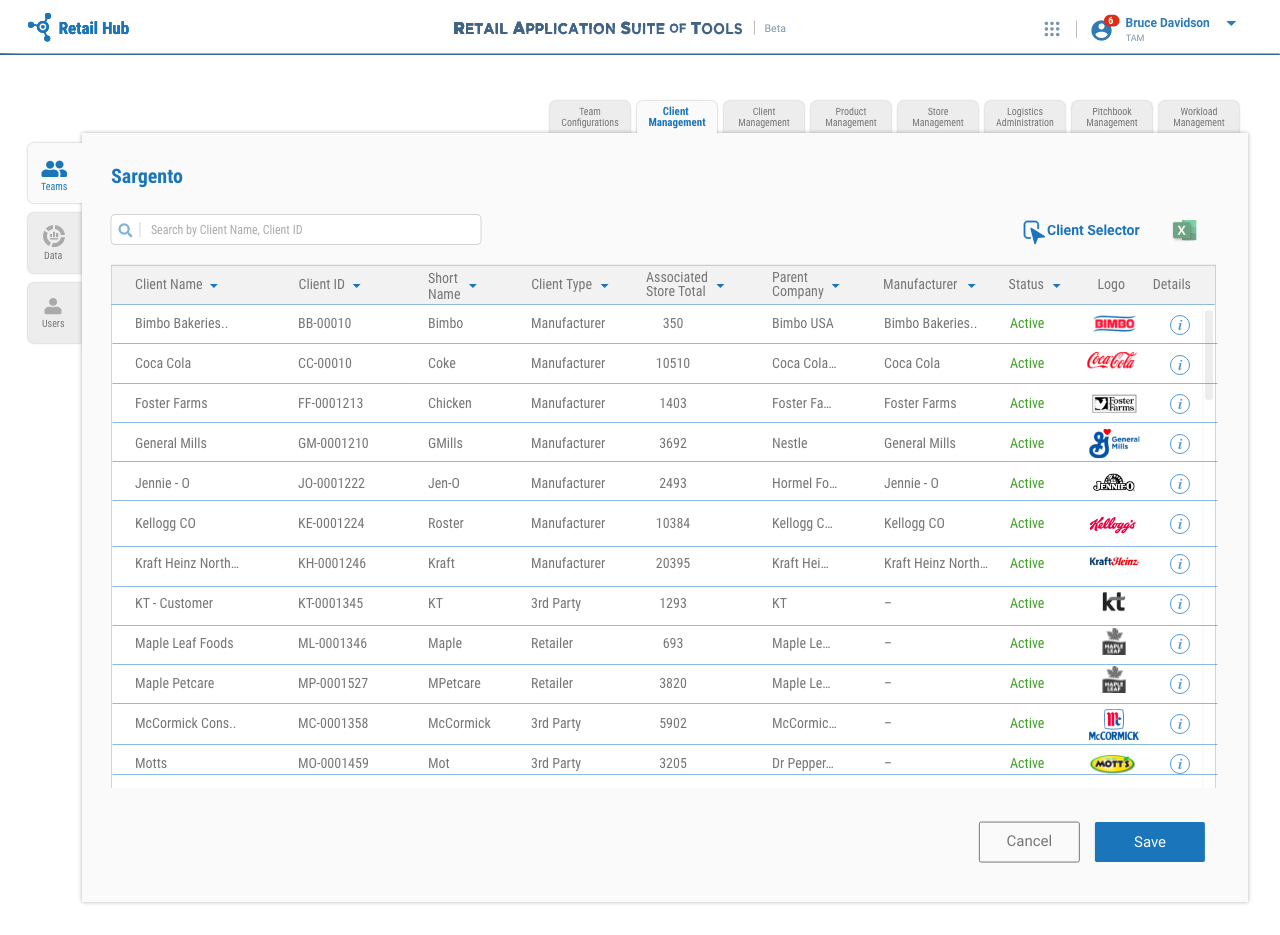Viewport: 1280px width, 935px height.
Task: View details info for Motts
Action: pyautogui.click(x=1180, y=764)
